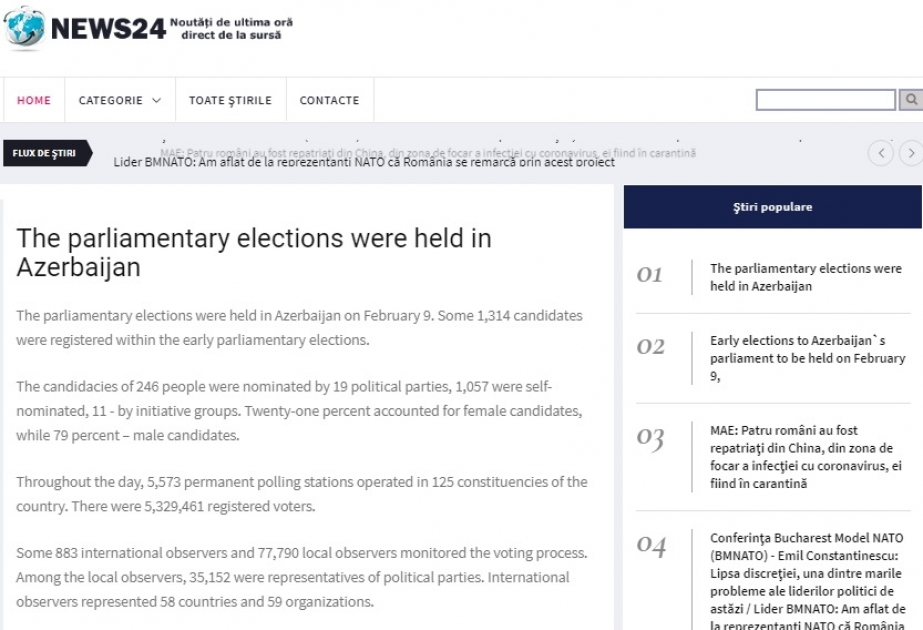Click the paragraph about 883 international observers
923x630 pixels.
[x=301, y=577]
